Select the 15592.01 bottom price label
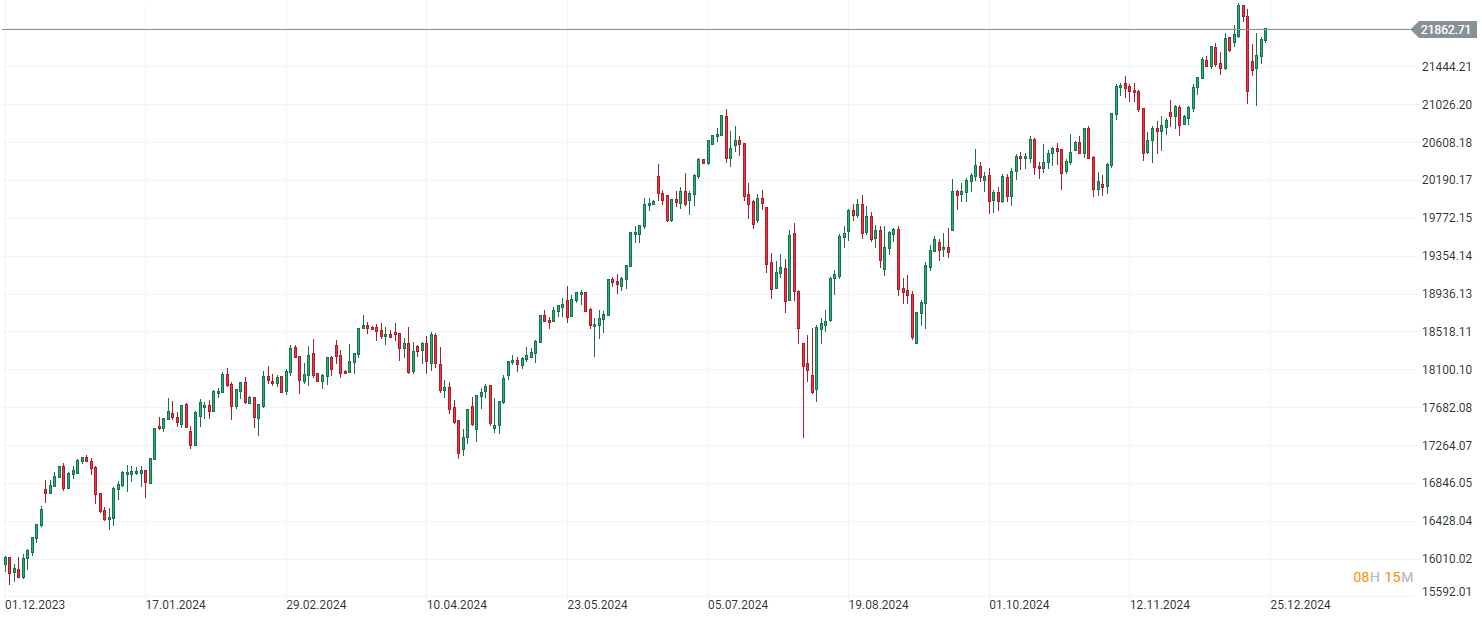Screen dimensions: 1482x622 tap(1445, 592)
